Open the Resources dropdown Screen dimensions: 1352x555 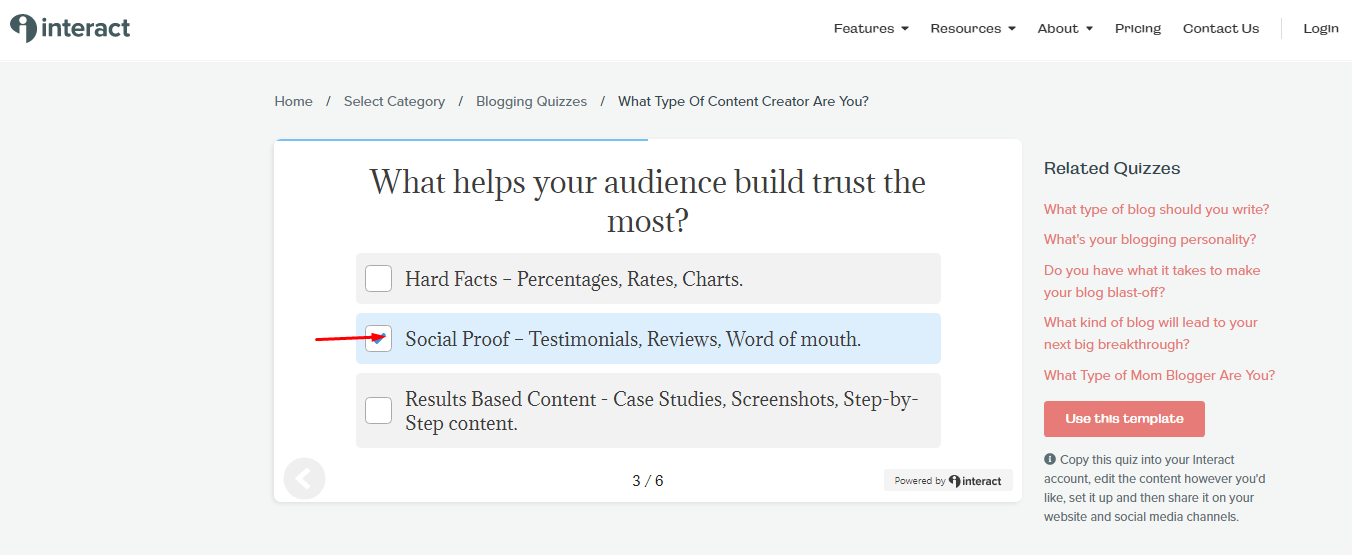click(x=973, y=28)
